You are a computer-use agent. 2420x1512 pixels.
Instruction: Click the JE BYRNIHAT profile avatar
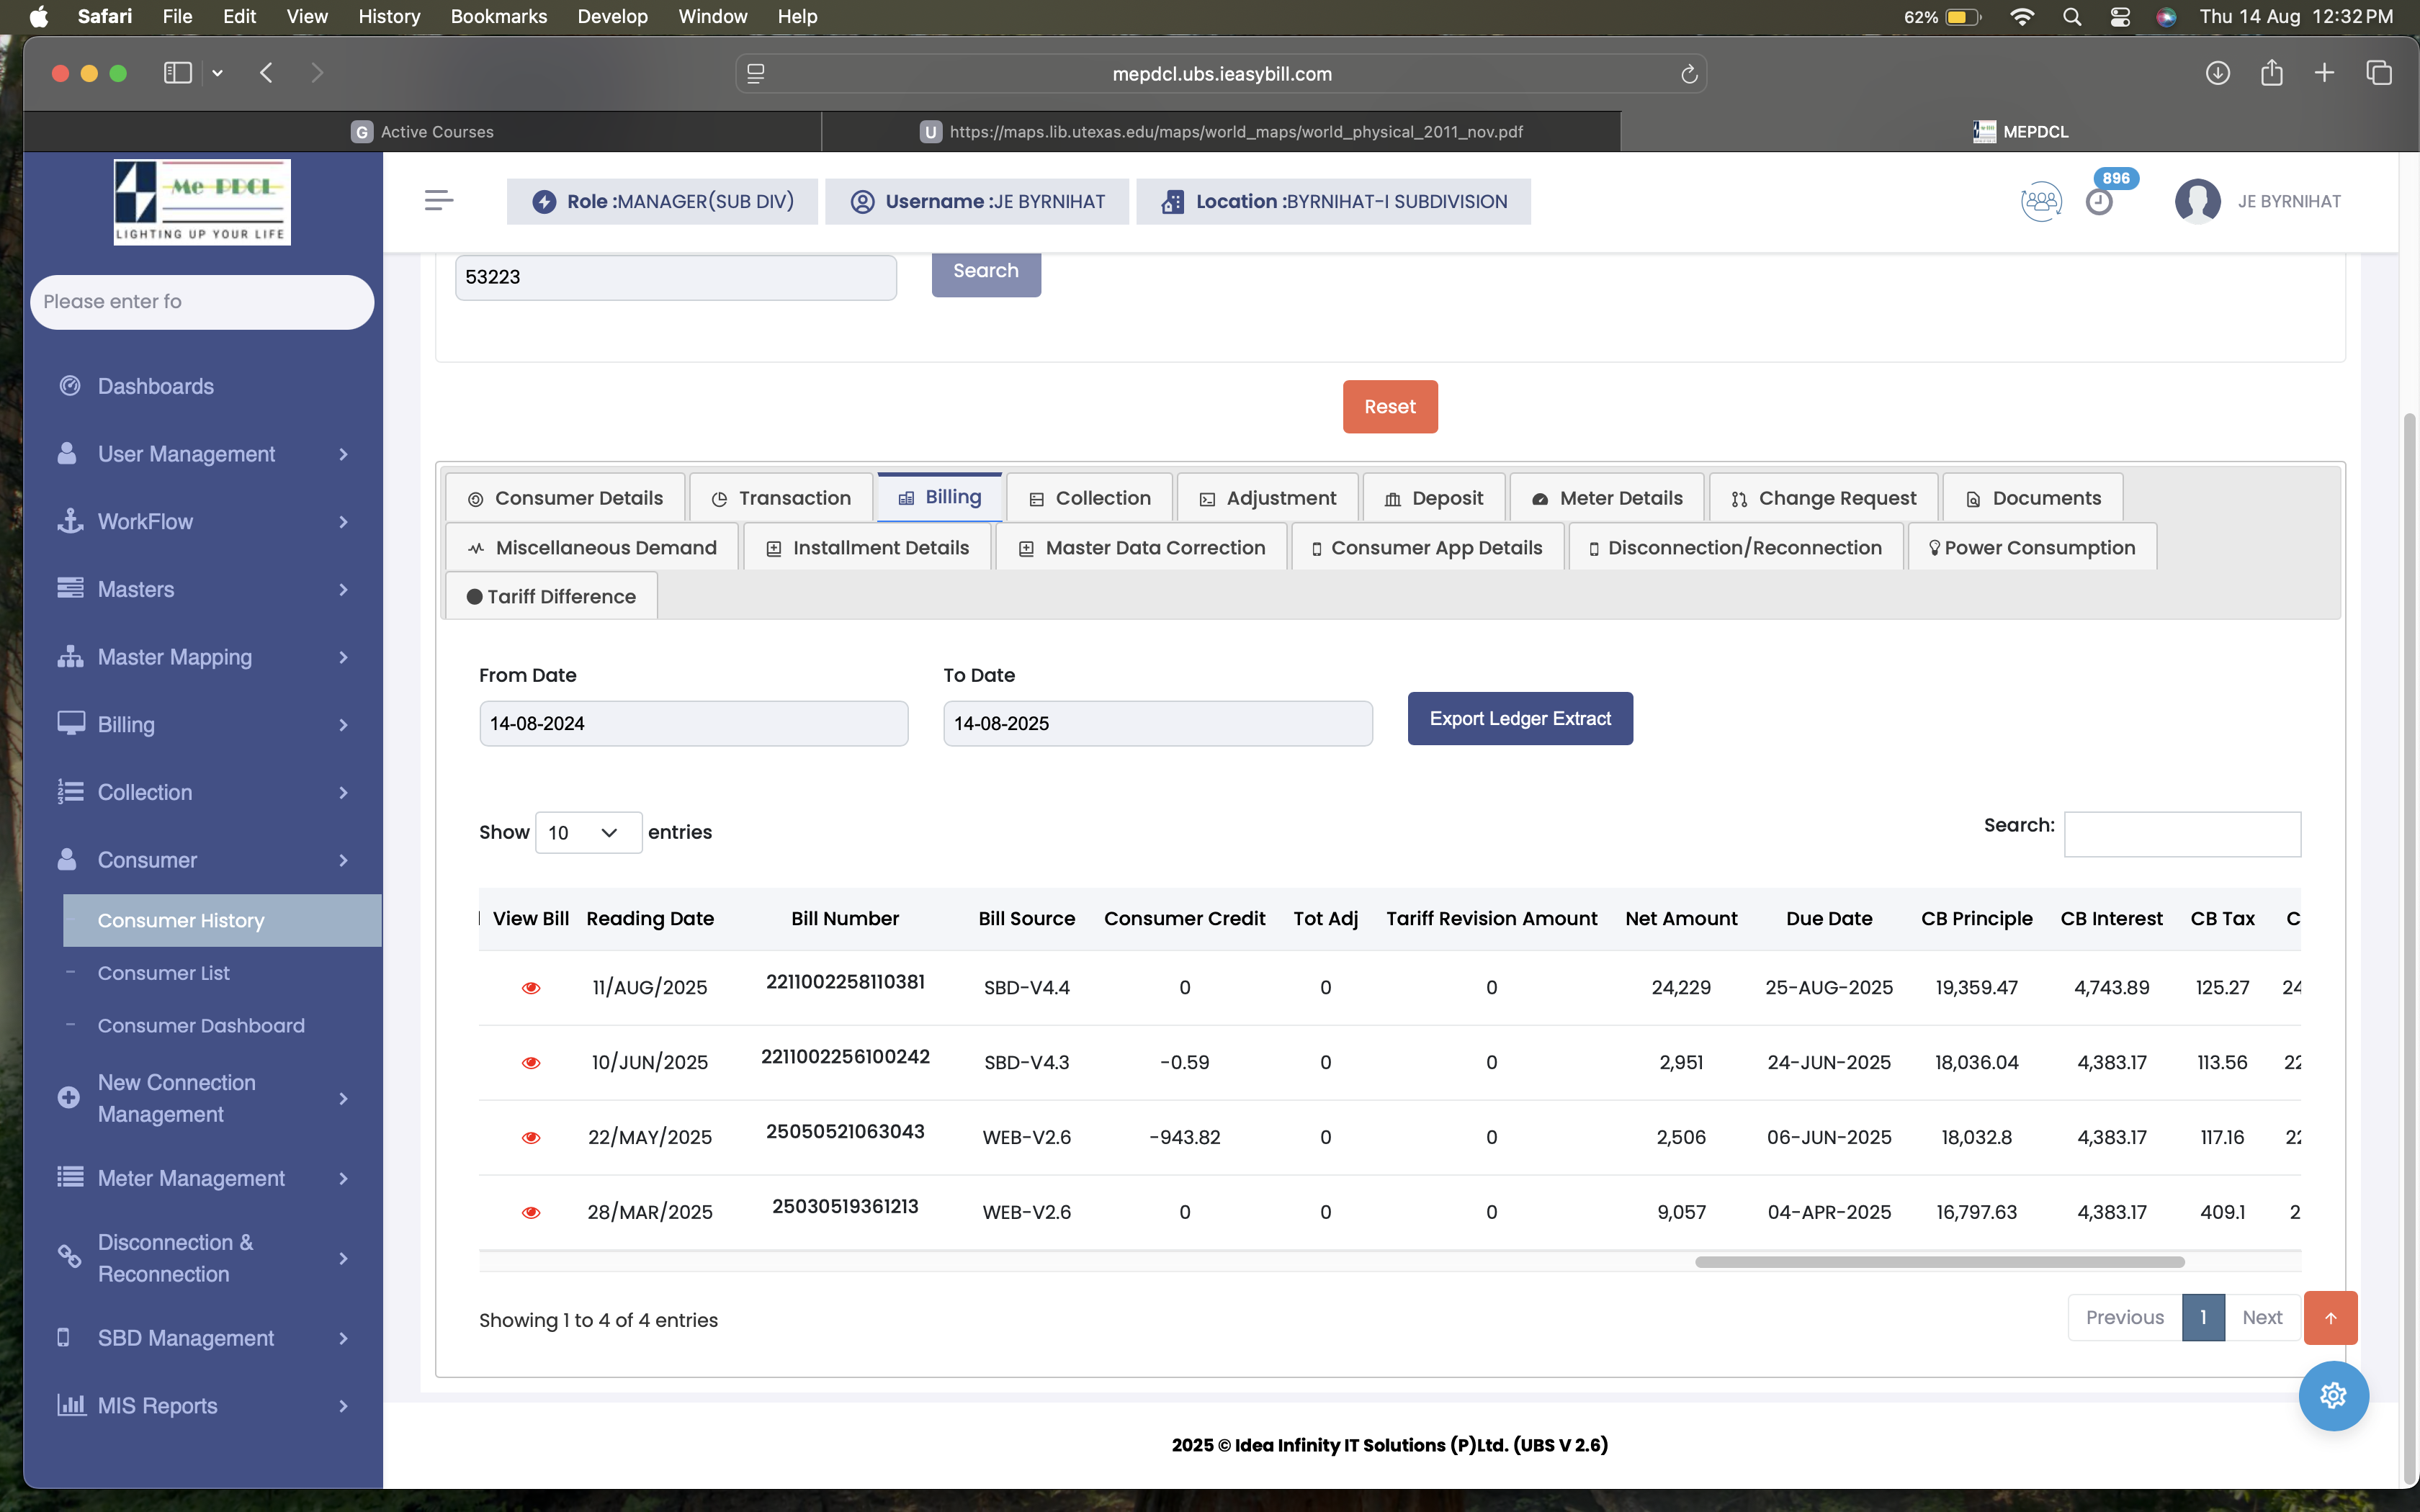tap(2197, 201)
